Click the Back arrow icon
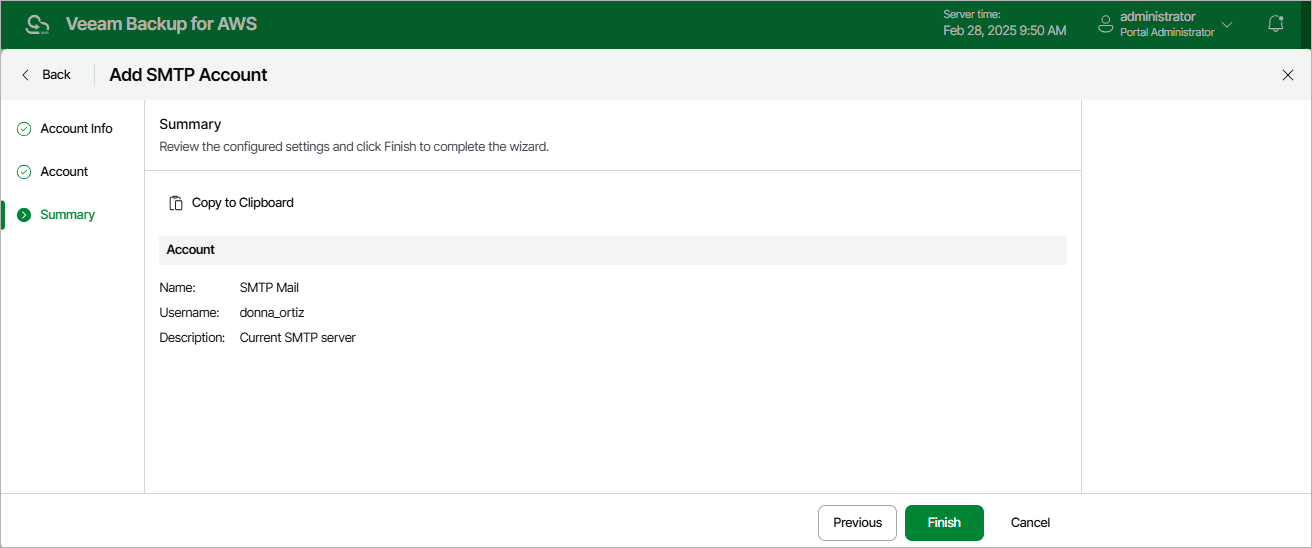 pyautogui.click(x=26, y=75)
